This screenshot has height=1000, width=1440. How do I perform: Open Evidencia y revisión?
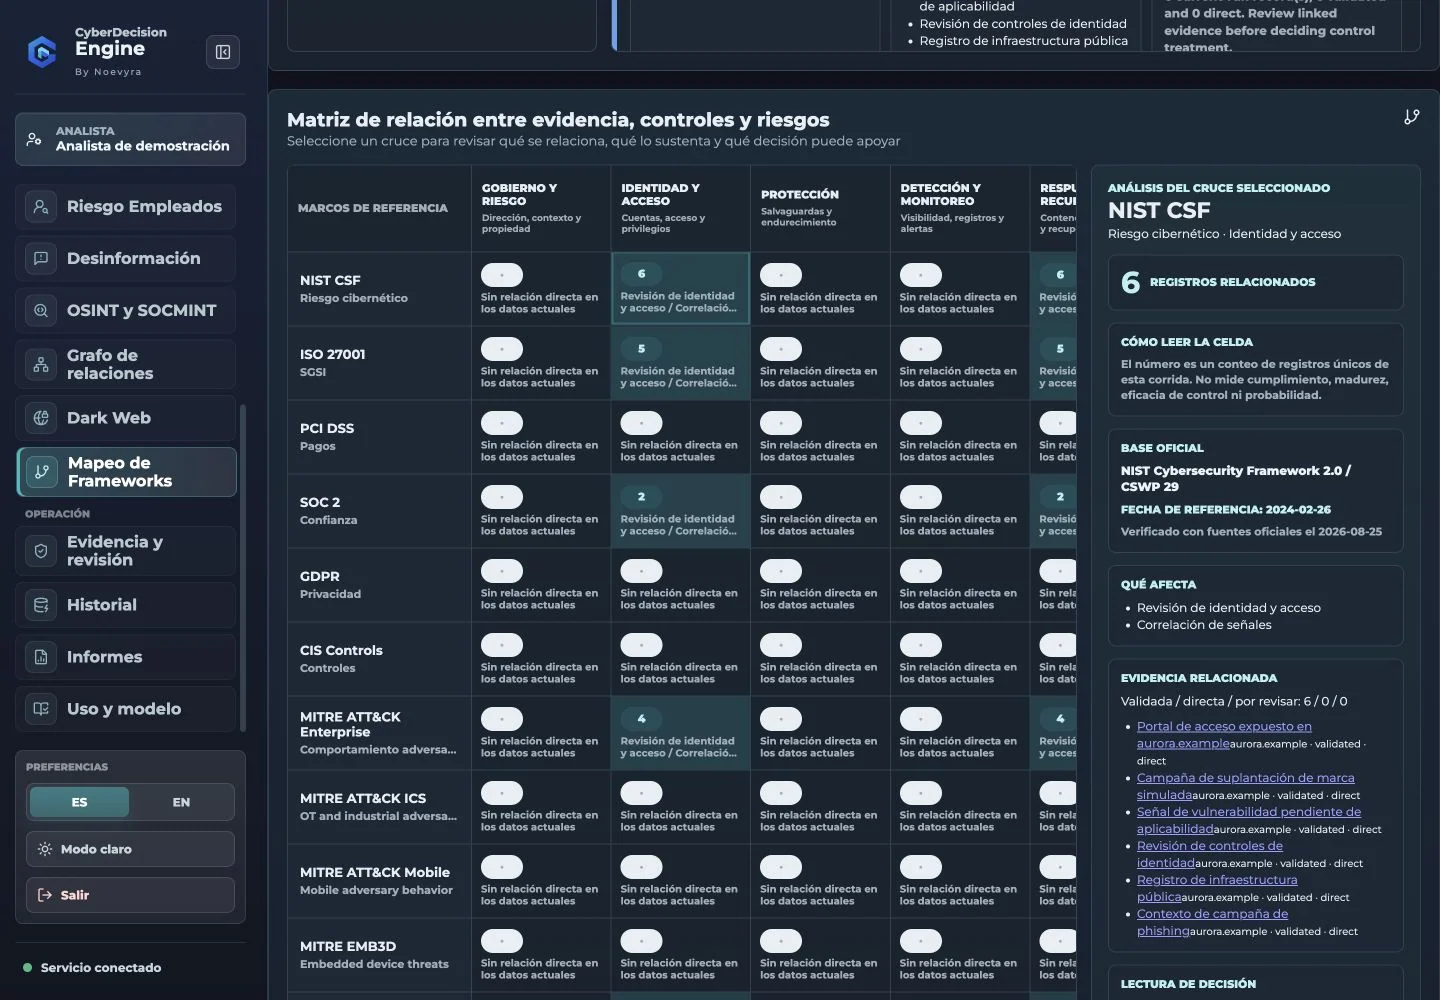[126, 551]
